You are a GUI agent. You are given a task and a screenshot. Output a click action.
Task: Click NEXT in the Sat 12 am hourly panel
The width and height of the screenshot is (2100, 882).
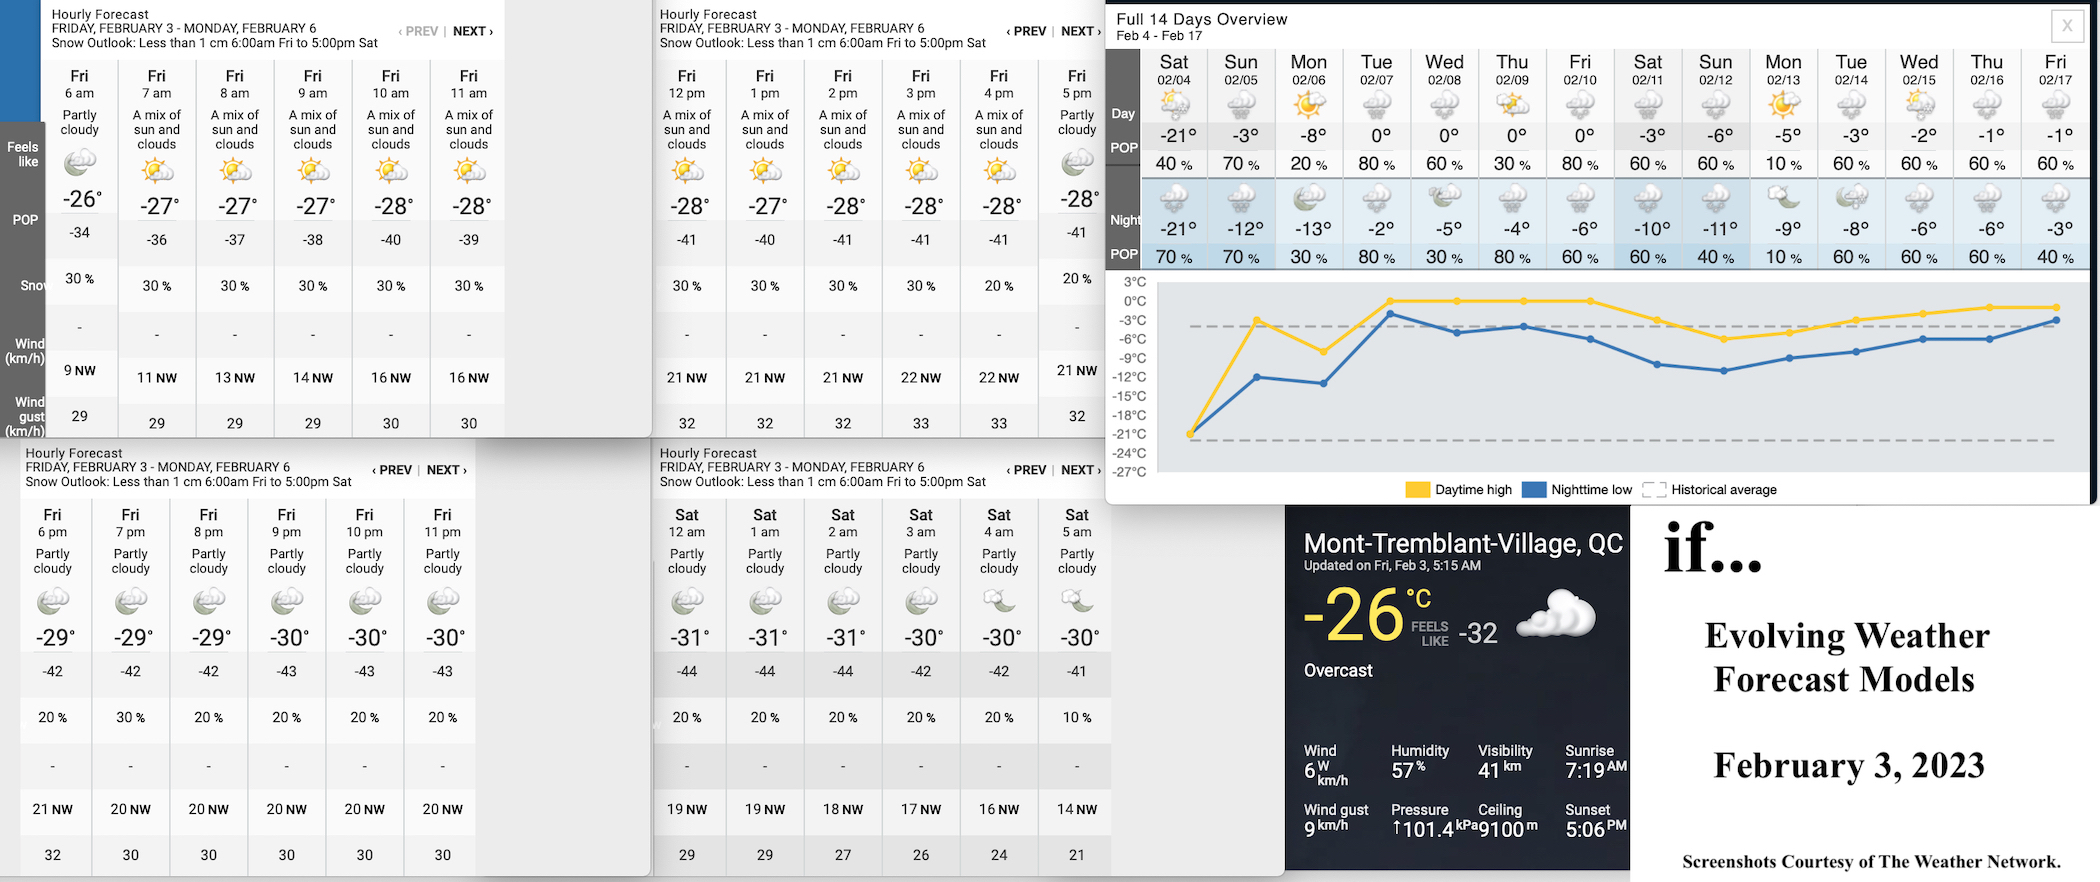tap(1081, 470)
